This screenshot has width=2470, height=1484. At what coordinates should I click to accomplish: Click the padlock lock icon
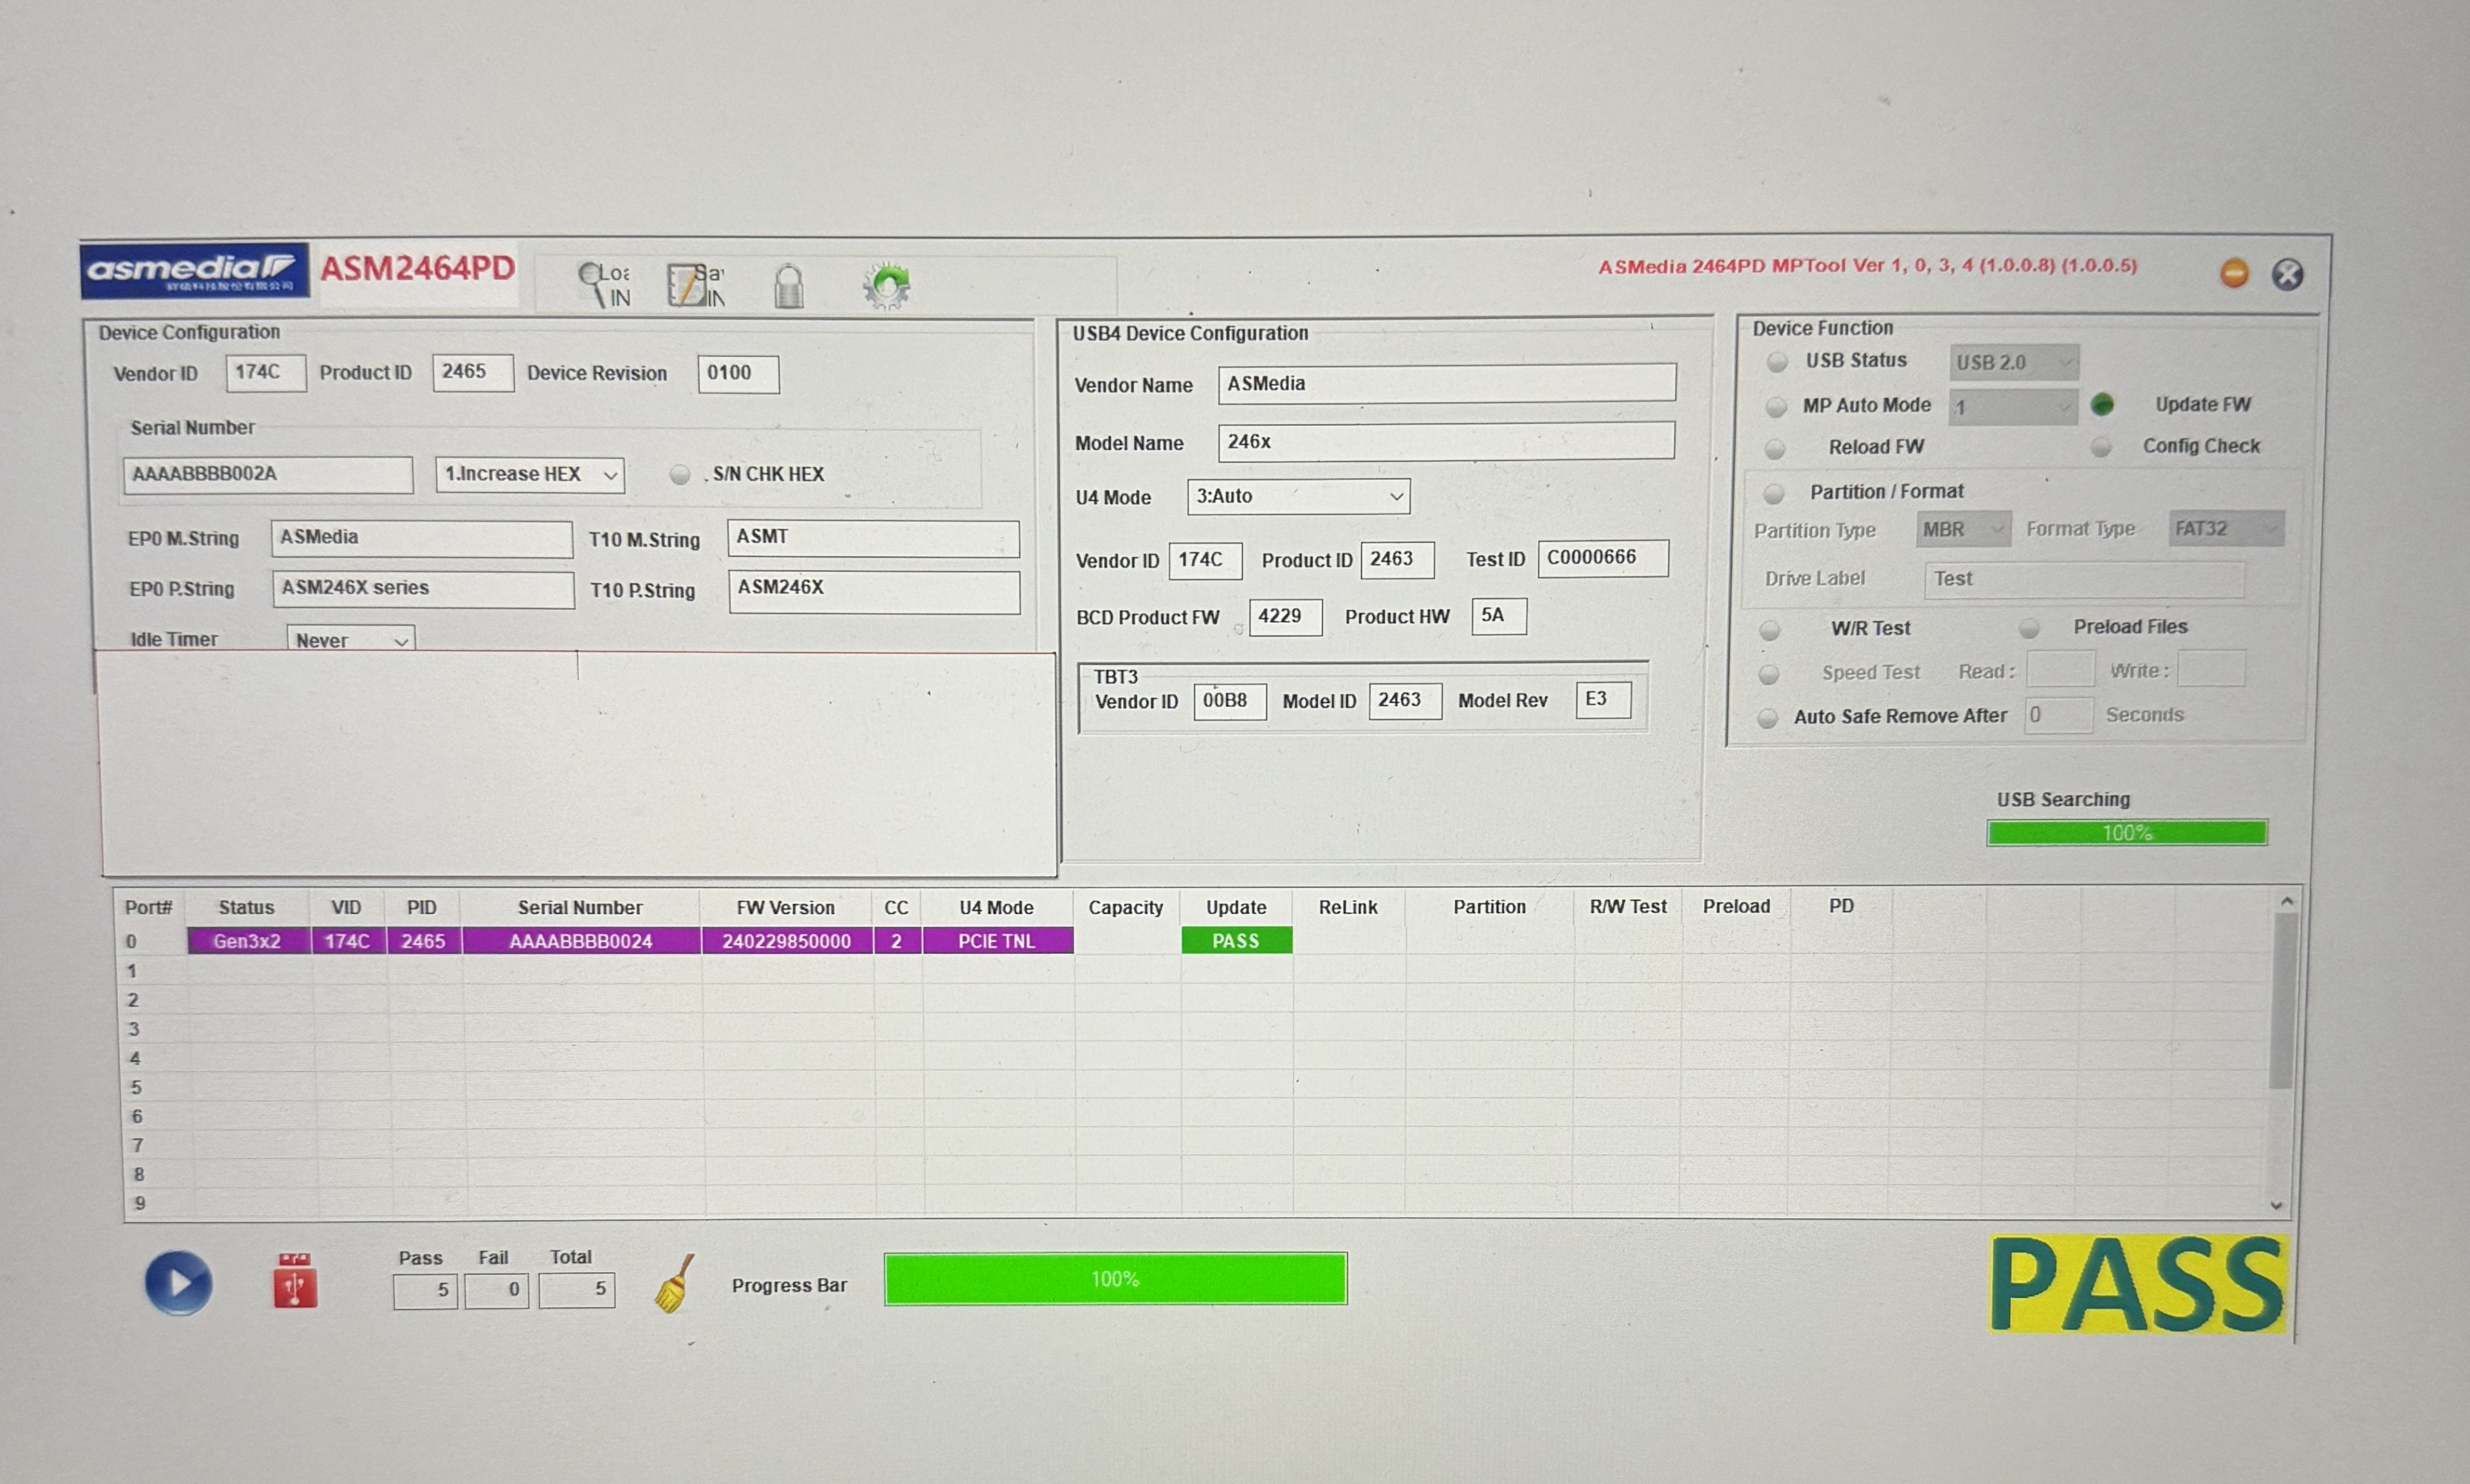[x=788, y=286]
